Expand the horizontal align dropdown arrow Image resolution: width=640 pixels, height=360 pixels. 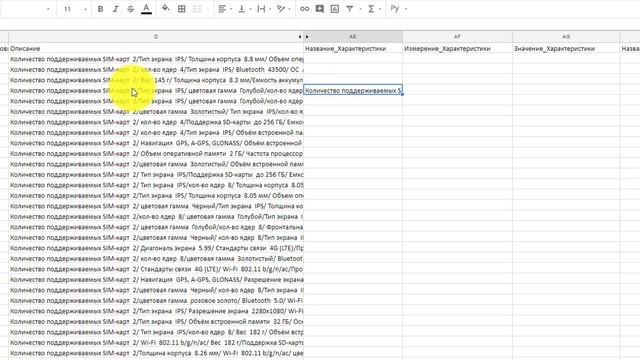click(231, 9)
